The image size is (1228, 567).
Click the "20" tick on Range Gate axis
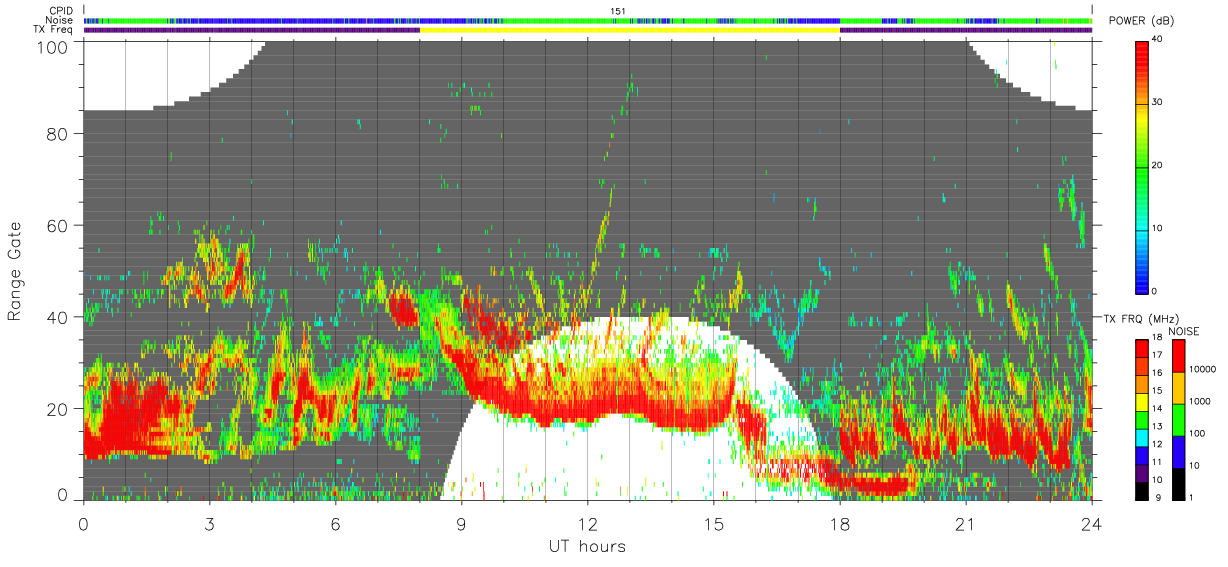(x=56, y=409)
